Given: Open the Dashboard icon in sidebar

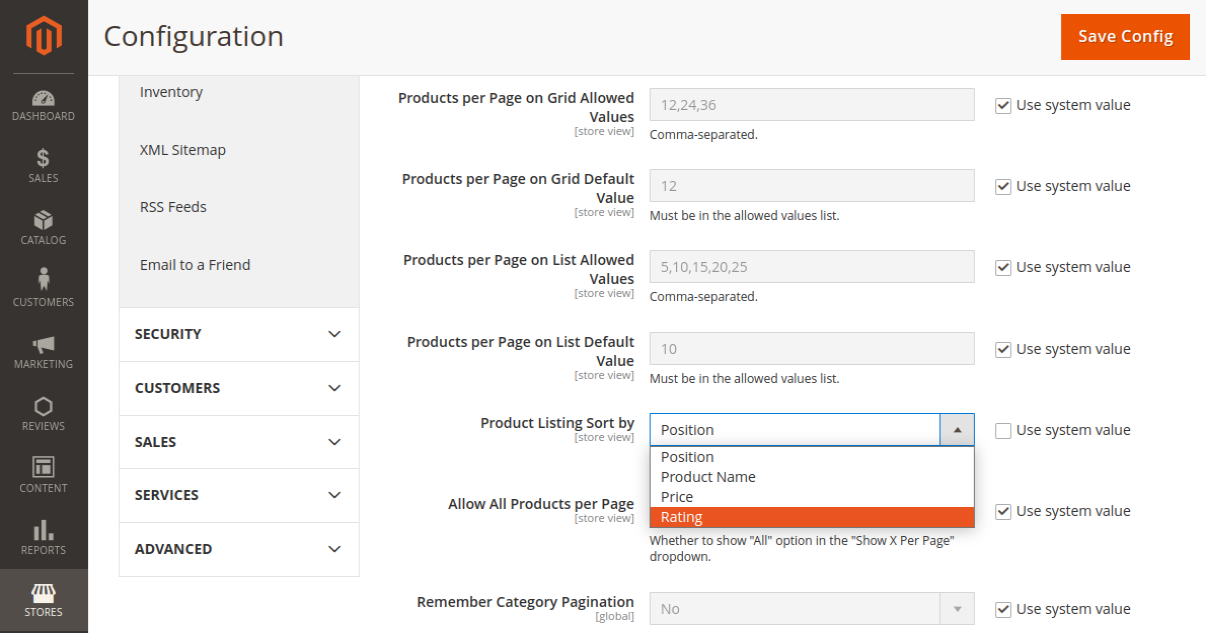Looking at the screenshot, I should point(43,98).
